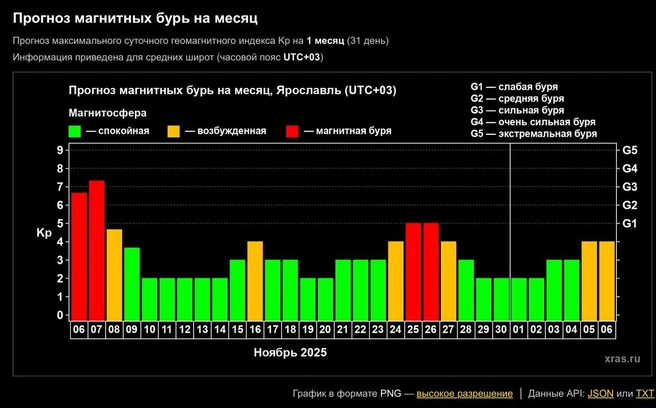Click the date label 20 on the axis
Screen dimensions: 656x408
tap(325, 330)
